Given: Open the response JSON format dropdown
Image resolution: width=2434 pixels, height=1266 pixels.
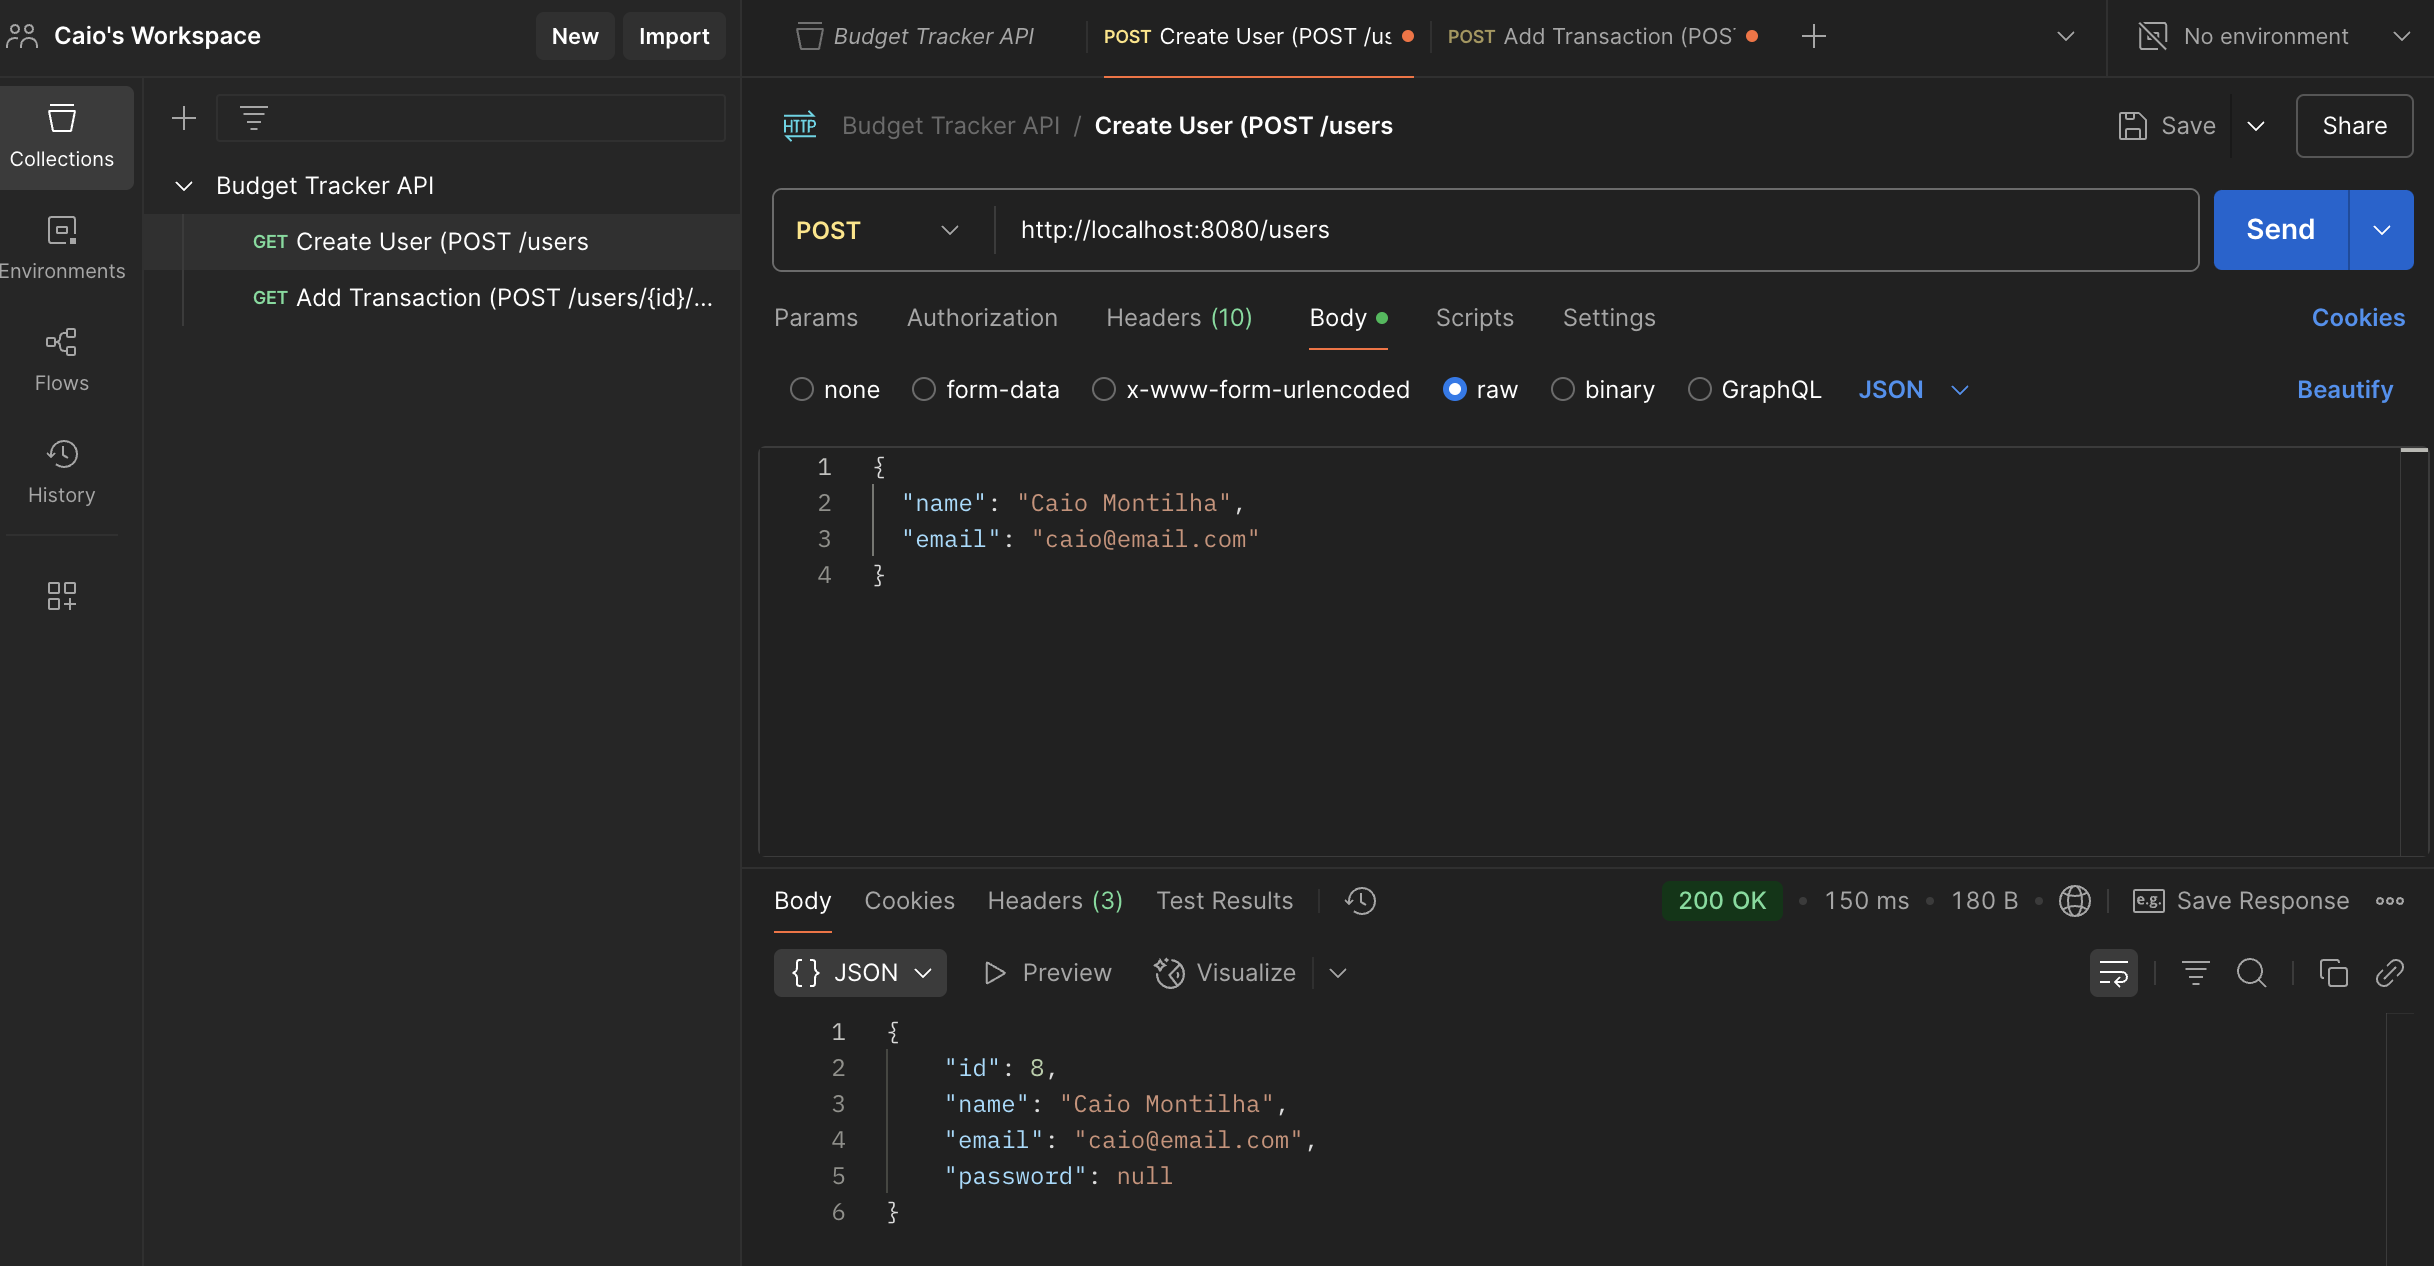Looking at the screenshot, I should click(860, 973).
